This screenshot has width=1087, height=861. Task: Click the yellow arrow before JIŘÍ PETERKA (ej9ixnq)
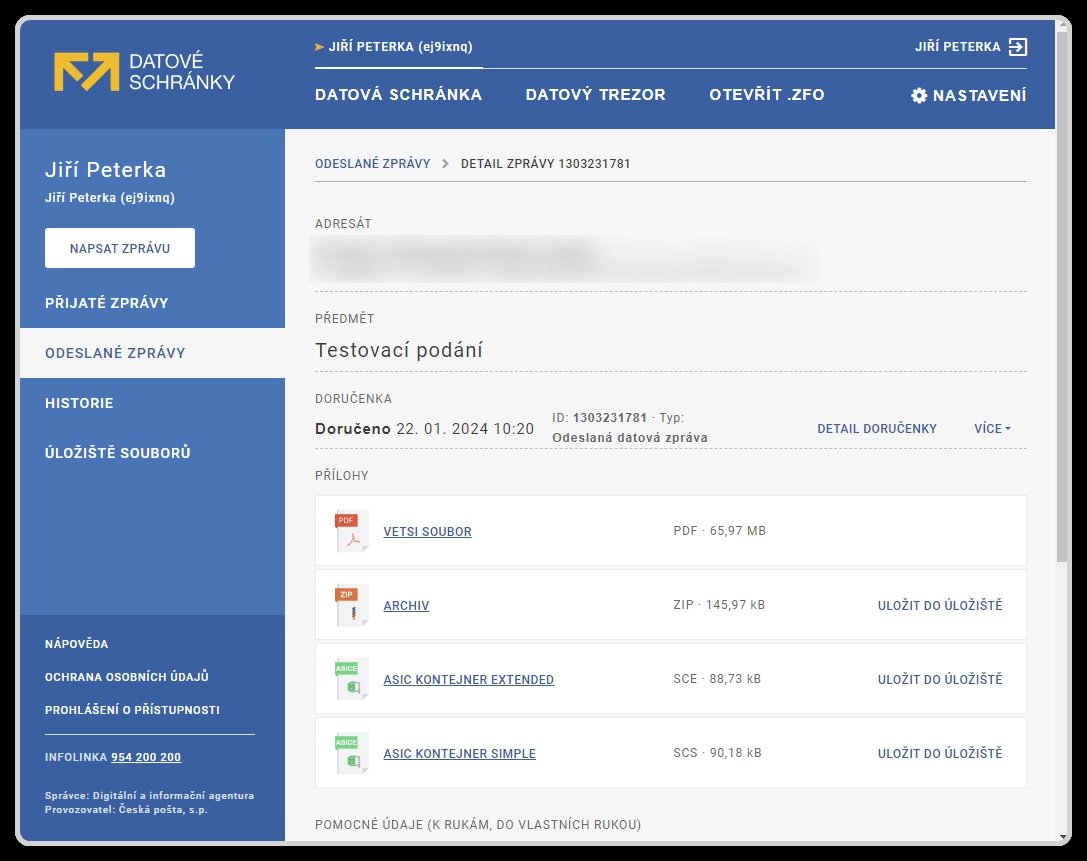[x=320, y=46]
